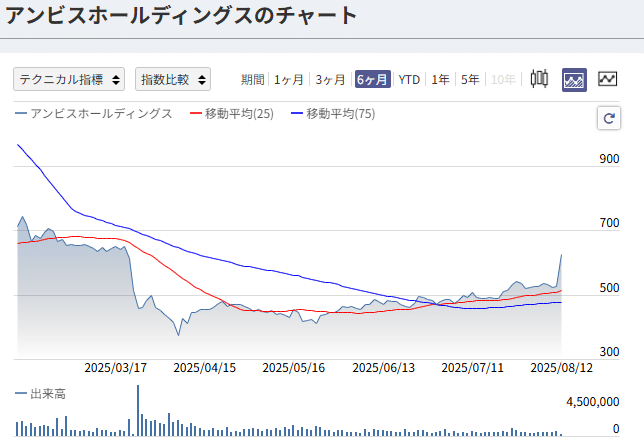This screenshot has height=439, width=644.
Task: Toggle 移動平均(75) legend series
Action: (333, 113)
